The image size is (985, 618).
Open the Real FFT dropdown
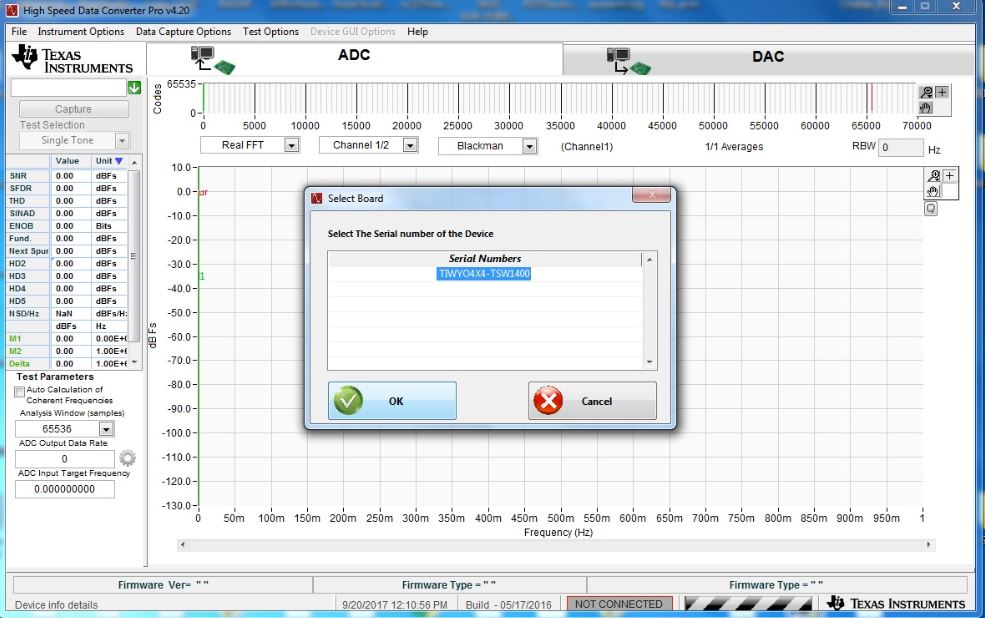pyautogui.click(x=291, y=146)
